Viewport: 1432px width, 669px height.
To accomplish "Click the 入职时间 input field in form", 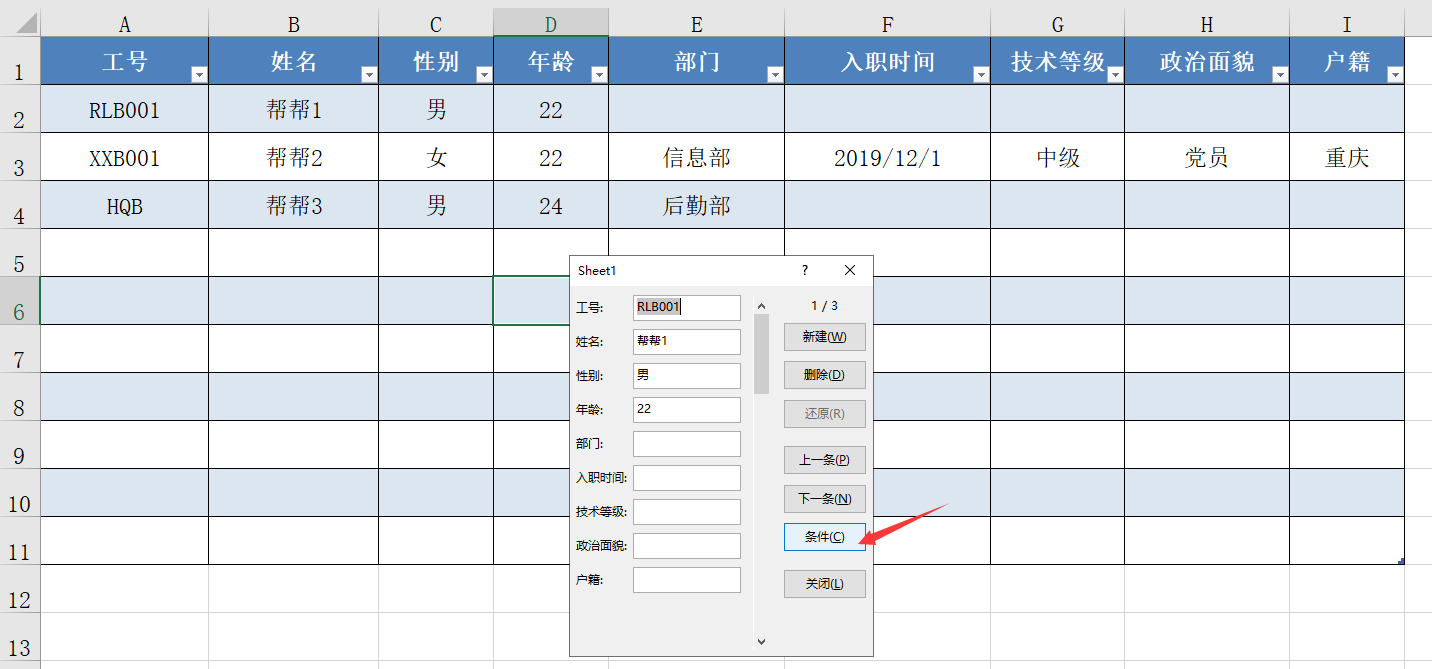I will tap(687, 478).
